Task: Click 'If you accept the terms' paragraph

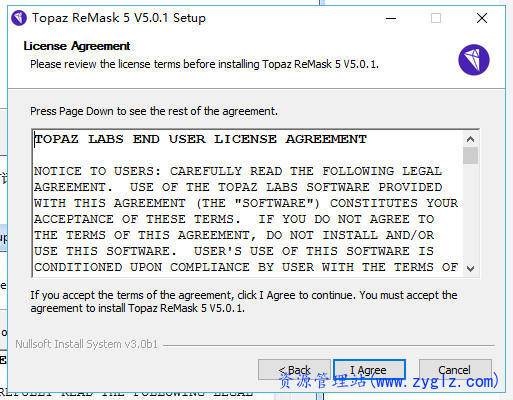Action: [244, 301]
